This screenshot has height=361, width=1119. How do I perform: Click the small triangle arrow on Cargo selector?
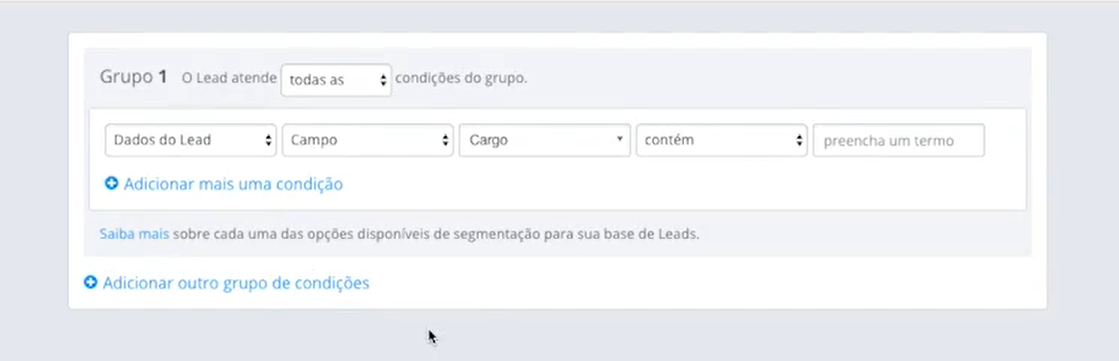pyautogui.click(x=619, y=139)
